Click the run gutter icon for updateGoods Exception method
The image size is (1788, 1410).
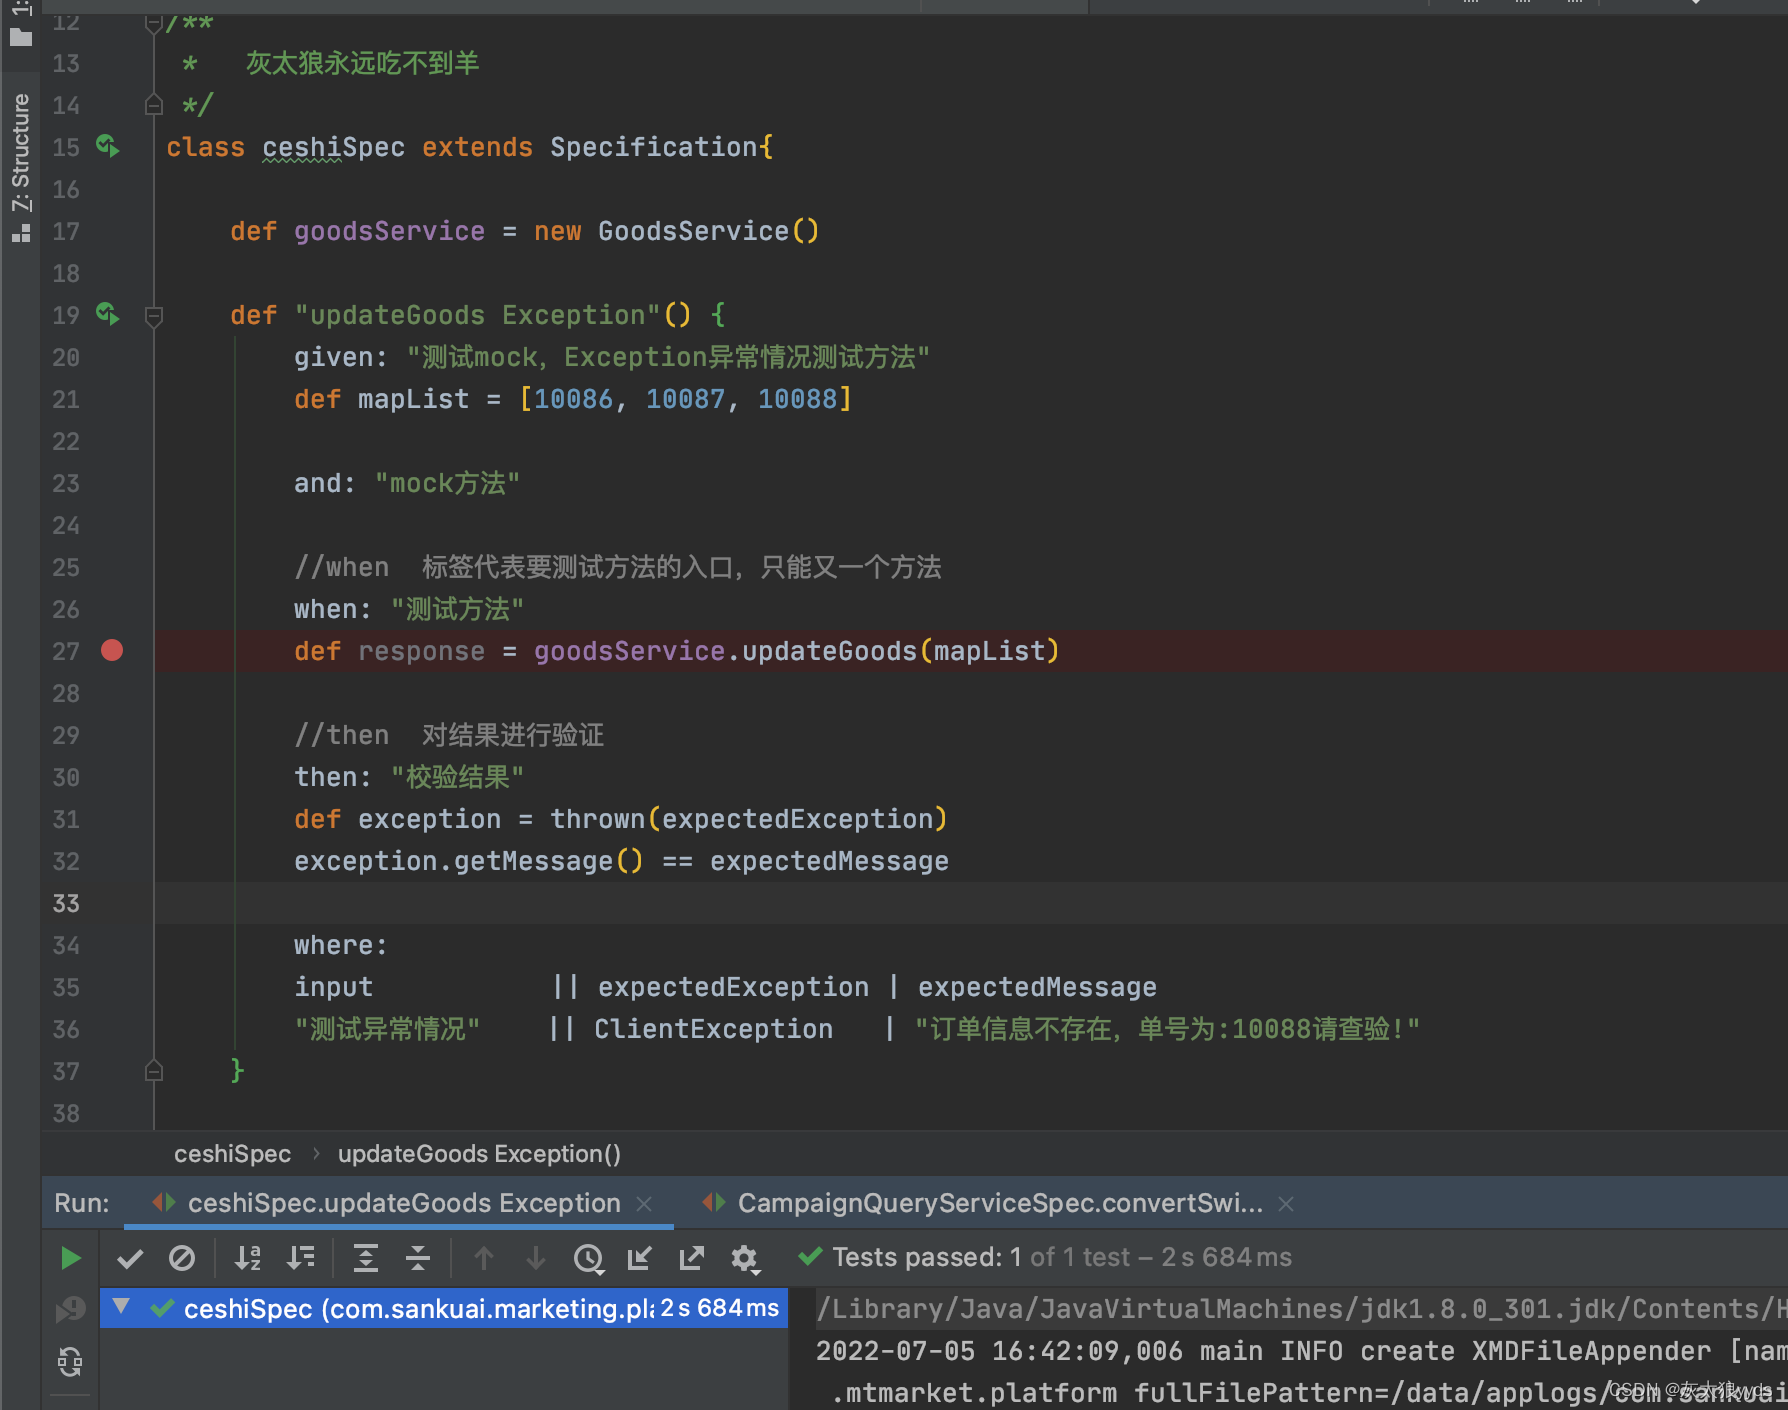(108, 314)
